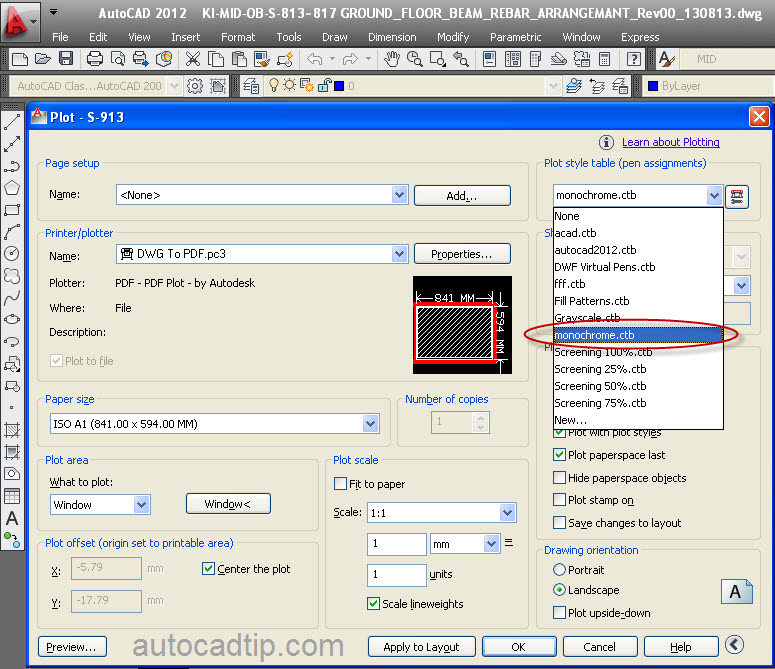This screenshot has width=775, height=669.
Task: Open the Page setup Name dropdown
Action: 399,195
